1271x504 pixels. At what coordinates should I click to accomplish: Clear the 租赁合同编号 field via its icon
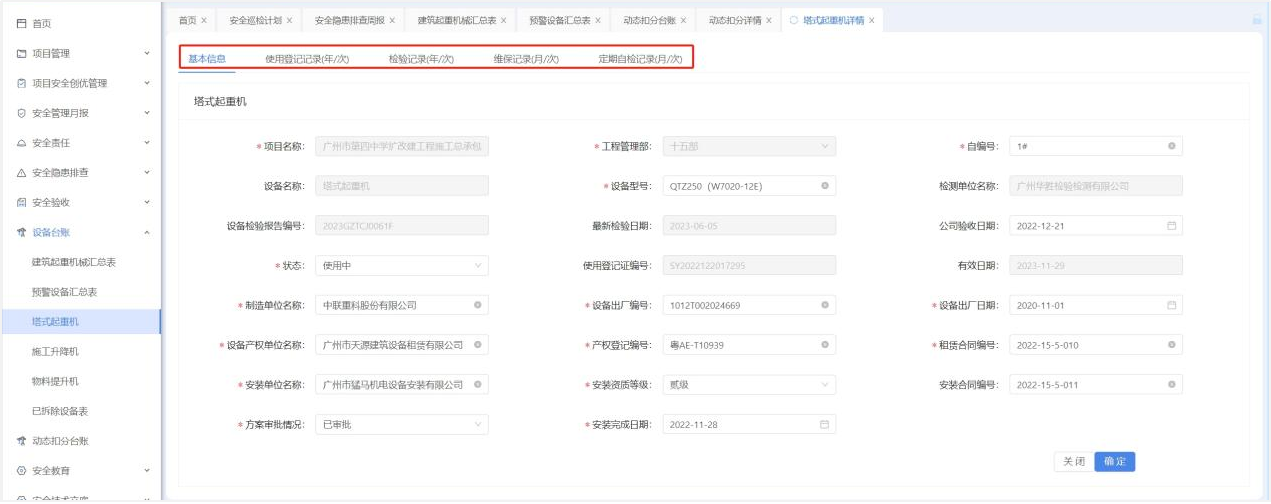[1171, 345]
